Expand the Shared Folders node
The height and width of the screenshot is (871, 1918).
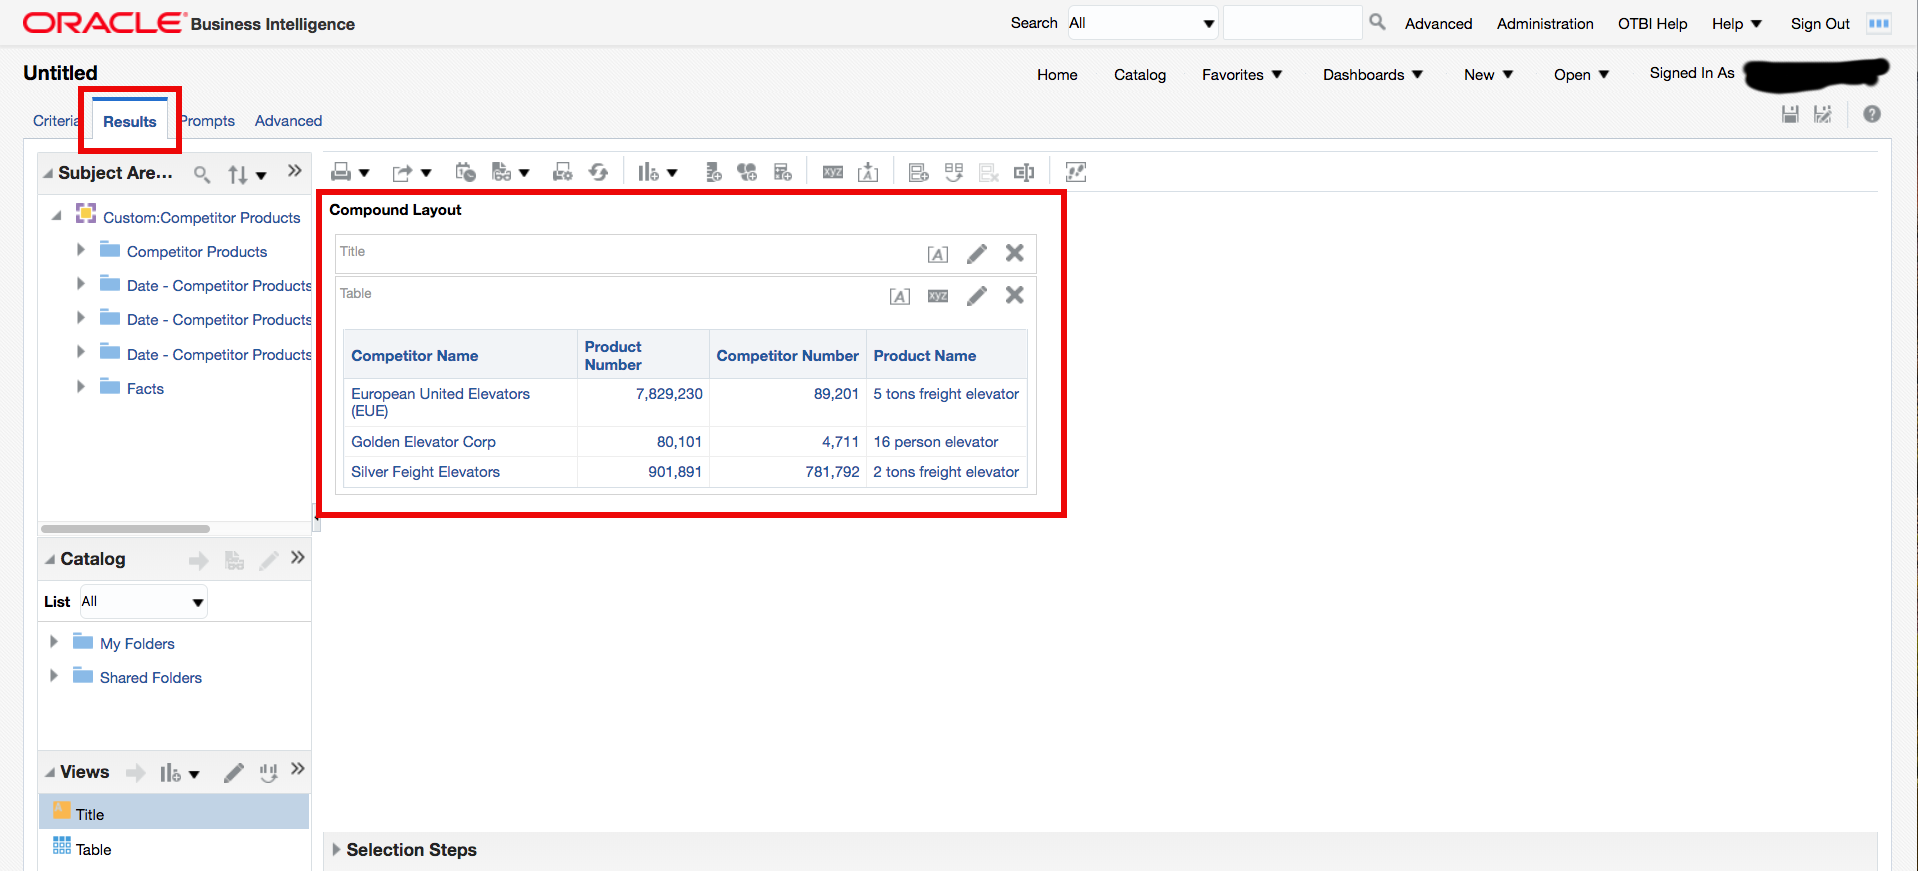[54, 676]
